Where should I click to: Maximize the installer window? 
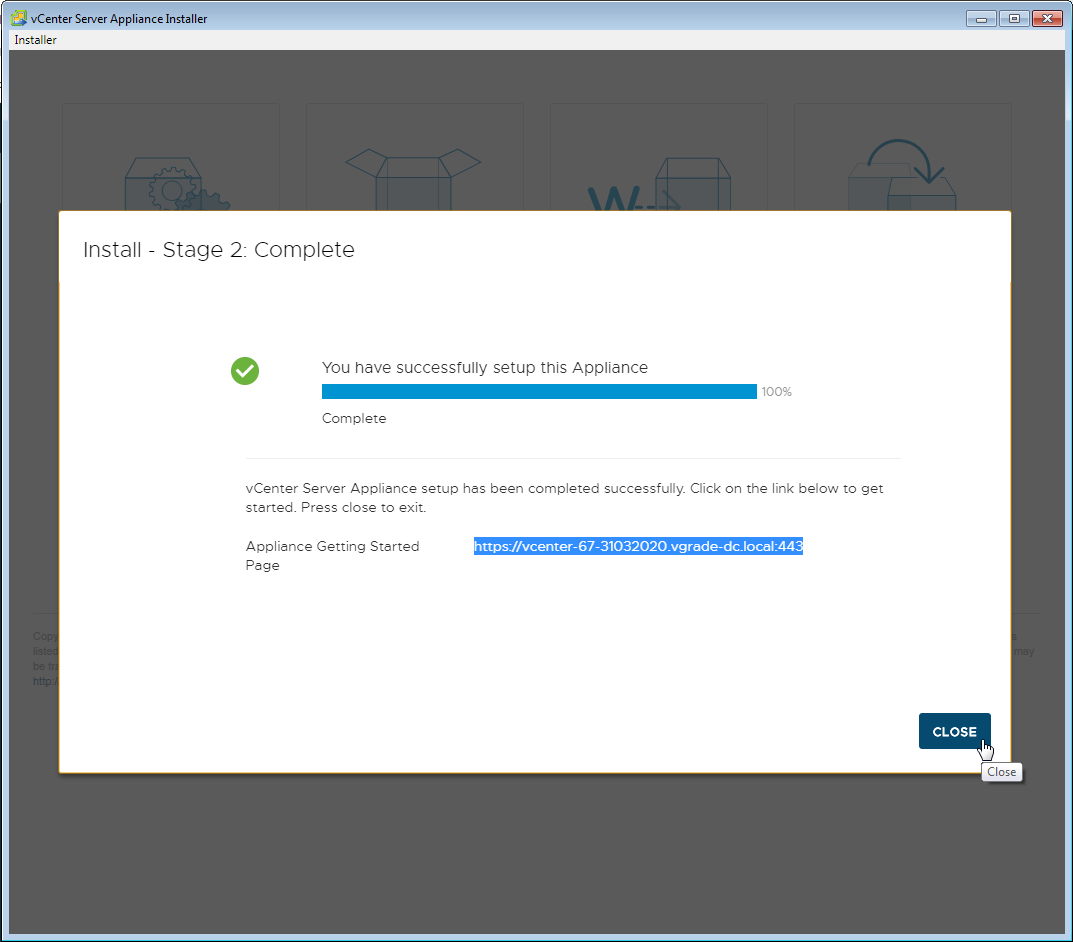tap(1013, 18)
